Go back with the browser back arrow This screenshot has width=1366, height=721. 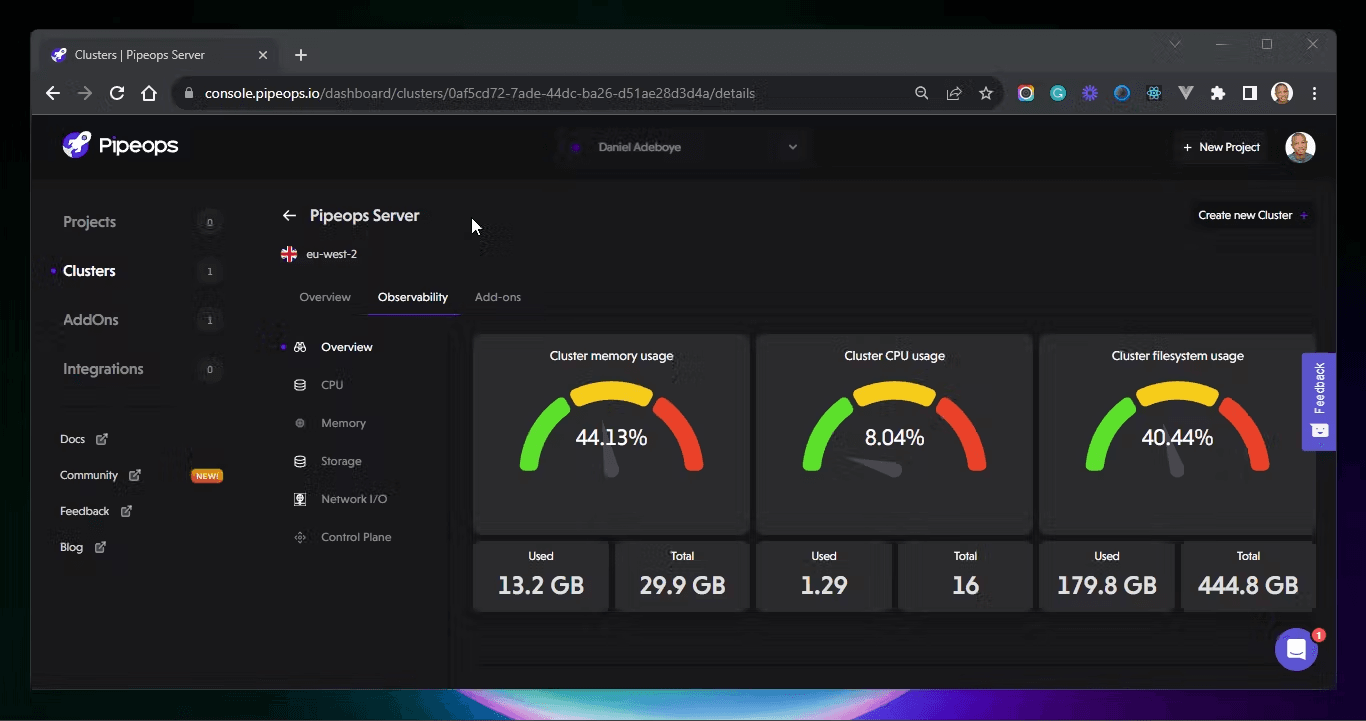(53, 93)
